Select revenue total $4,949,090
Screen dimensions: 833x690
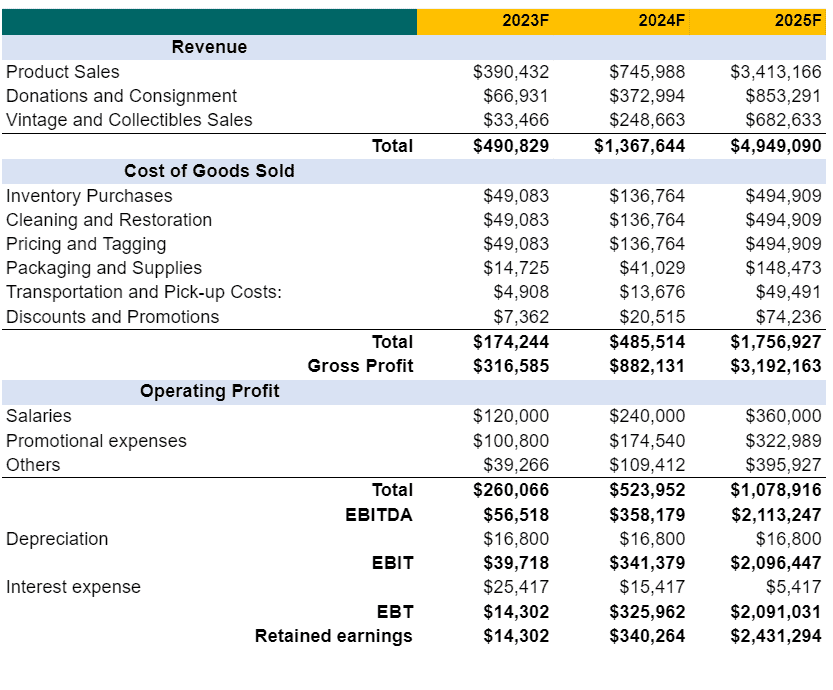(x=776, y=146)
